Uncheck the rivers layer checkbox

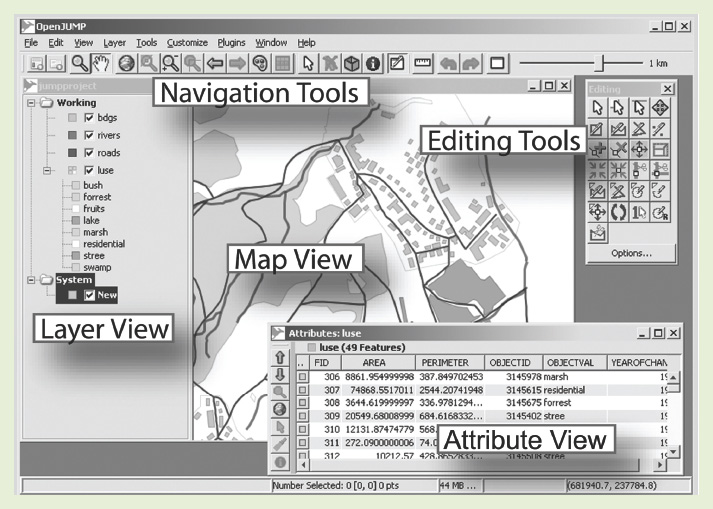[90, 136]
